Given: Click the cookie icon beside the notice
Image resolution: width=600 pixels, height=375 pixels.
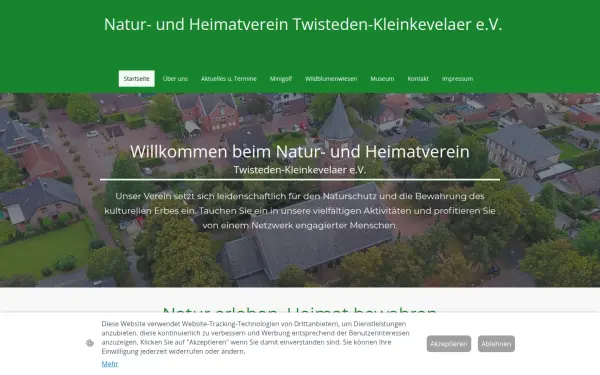Looking at the screenshot, I should point(90,343).
